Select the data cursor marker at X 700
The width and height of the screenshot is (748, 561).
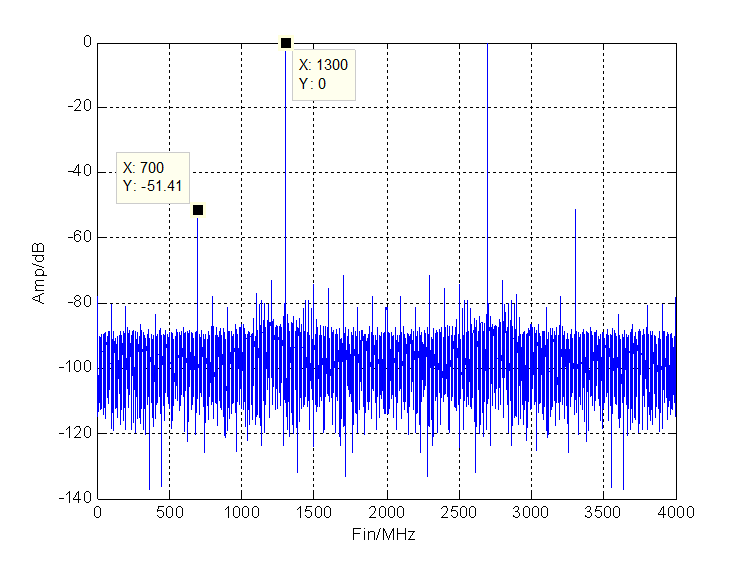click(198, 210)
